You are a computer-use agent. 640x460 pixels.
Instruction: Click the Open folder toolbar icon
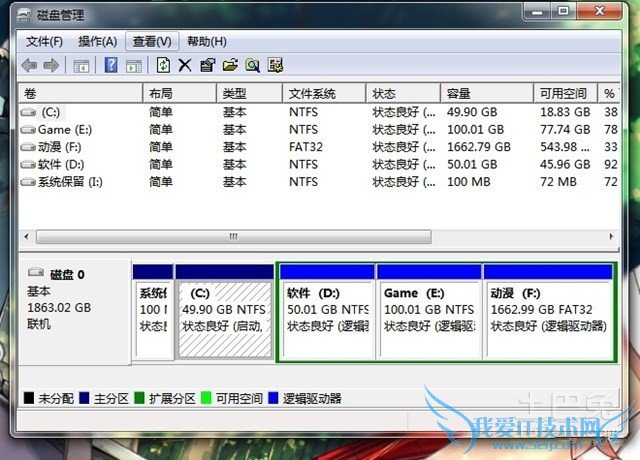tap(230, 65)
